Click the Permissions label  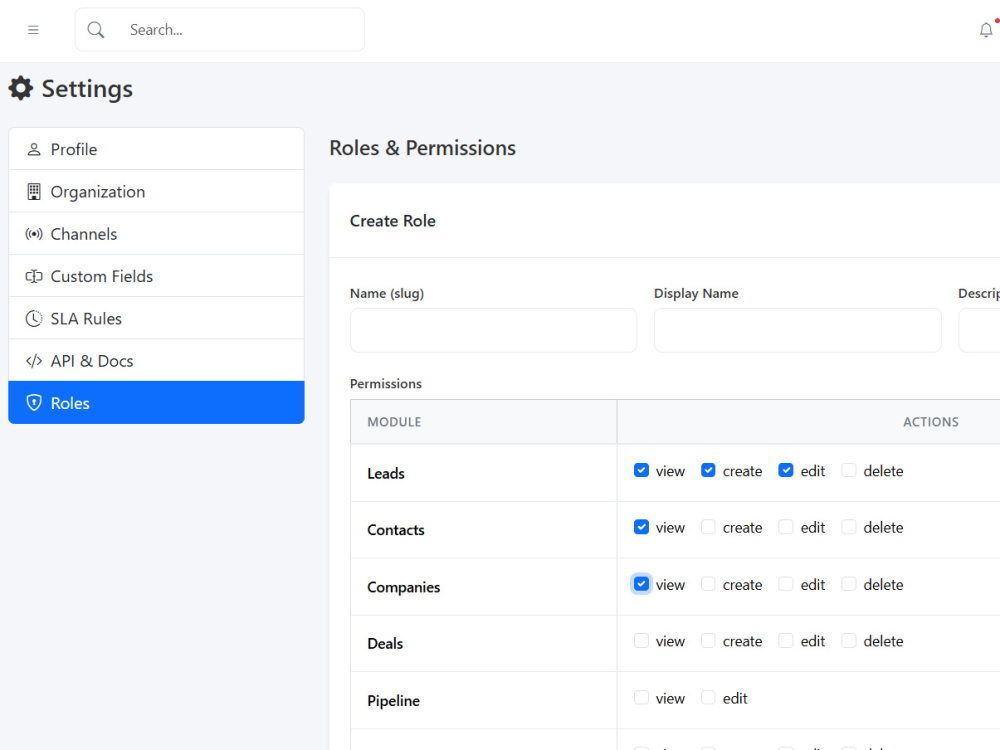coord(386,383)
